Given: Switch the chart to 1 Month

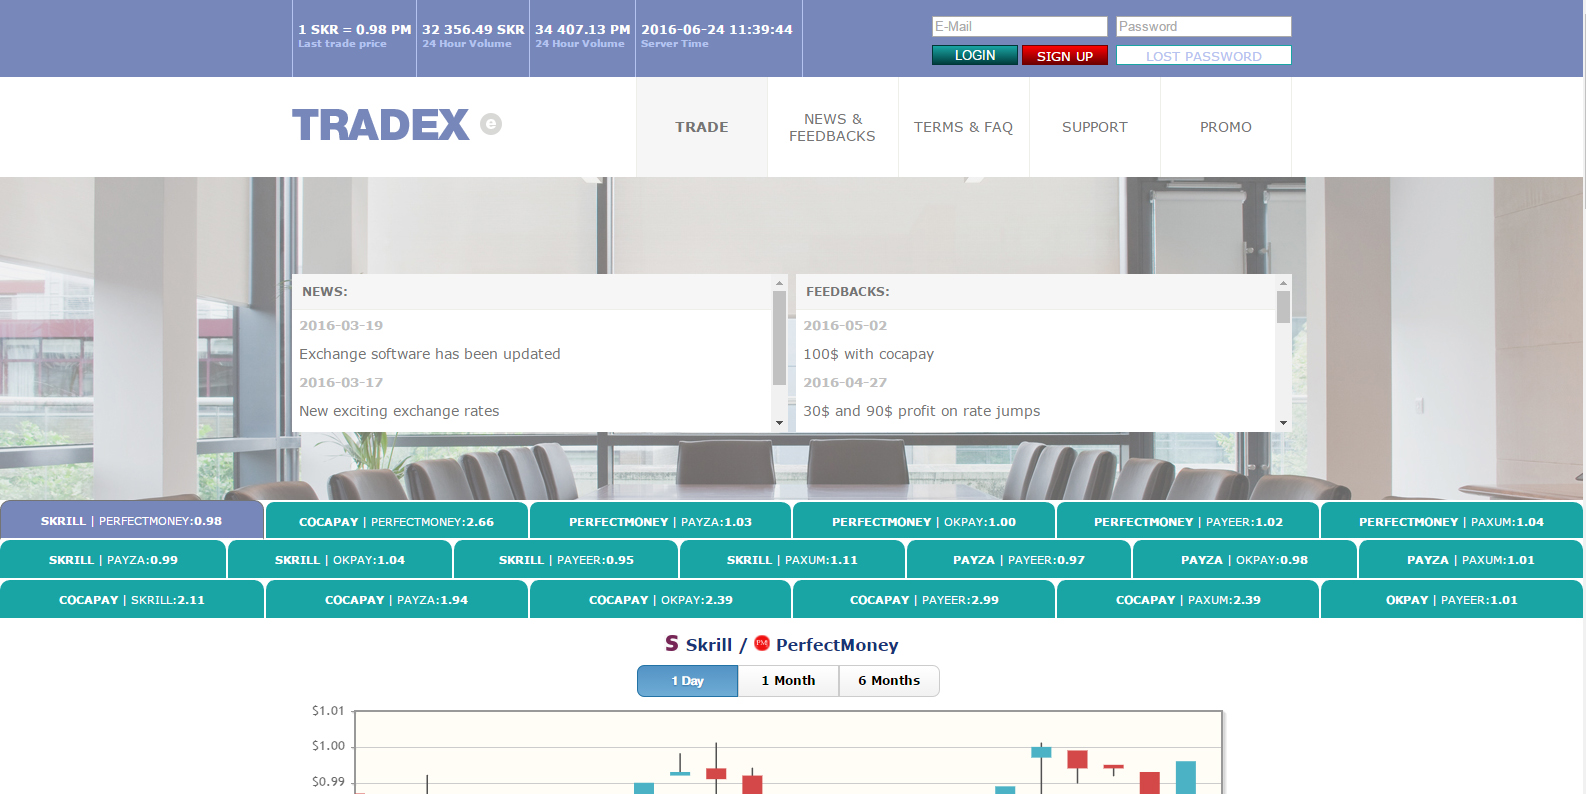Looking at the screenshot, I should point(788,681).
